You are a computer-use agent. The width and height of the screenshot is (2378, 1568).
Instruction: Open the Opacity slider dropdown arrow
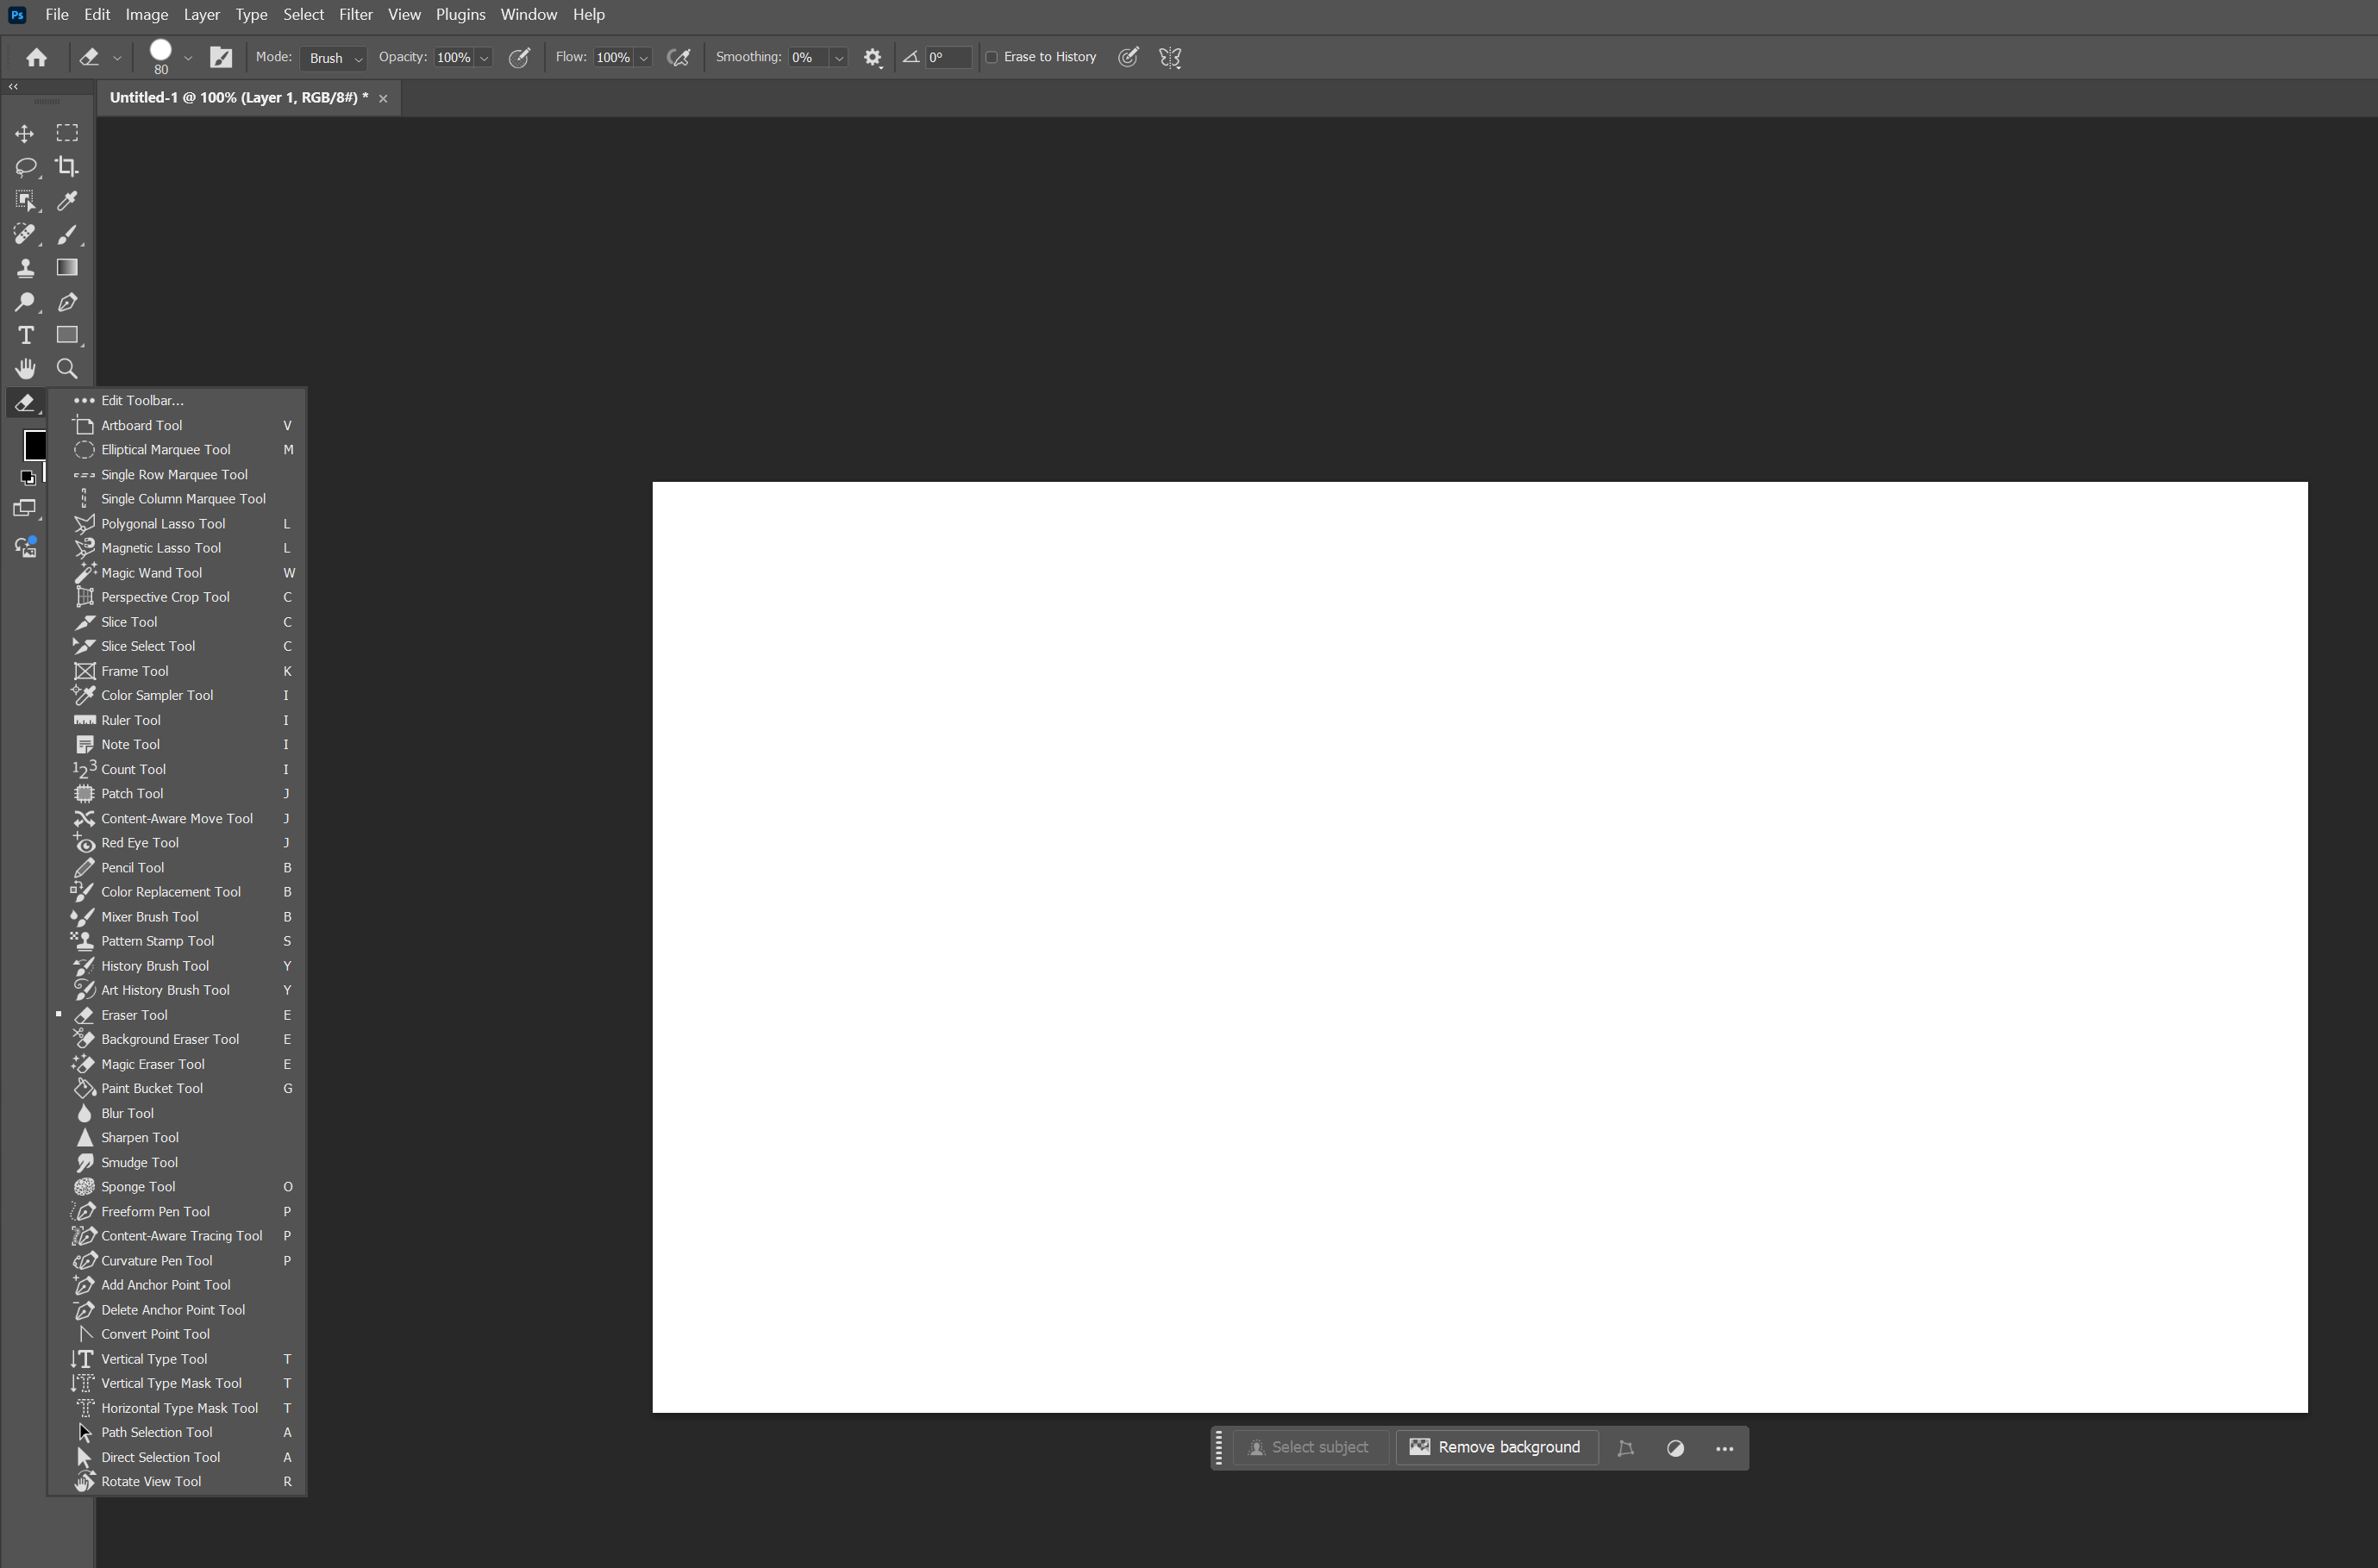coord(484,57)
